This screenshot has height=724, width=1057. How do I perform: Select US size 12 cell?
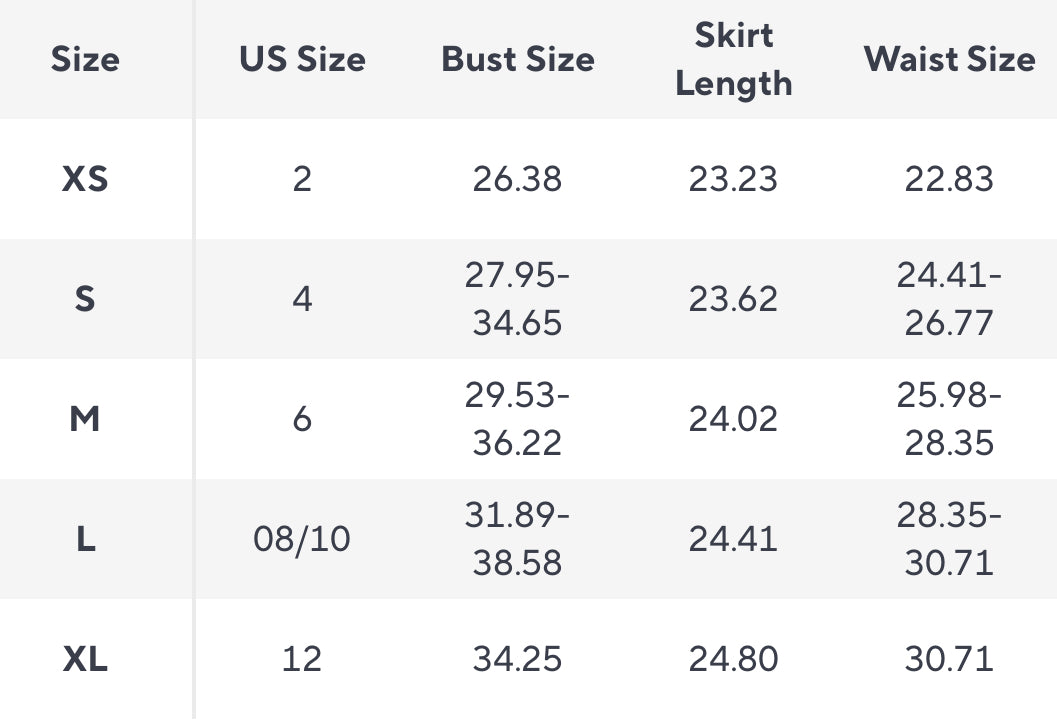[302, 659]
